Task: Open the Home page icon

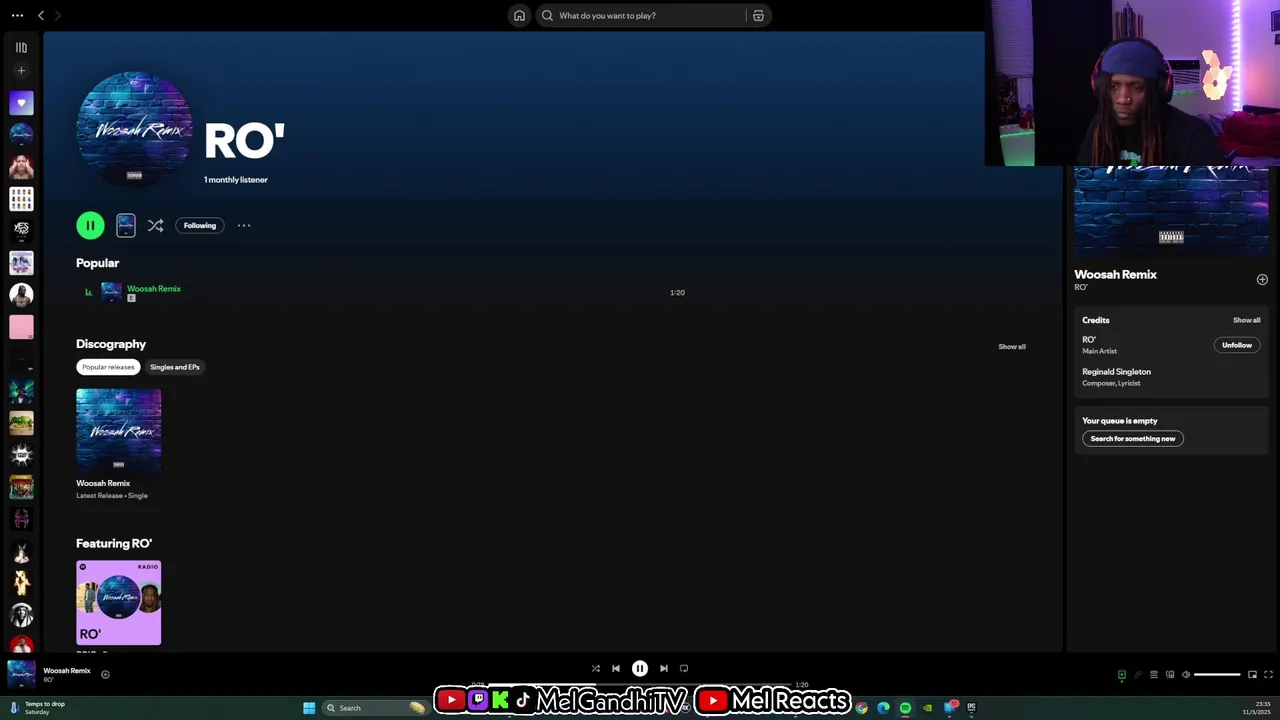Action: [x=519, y=15]
